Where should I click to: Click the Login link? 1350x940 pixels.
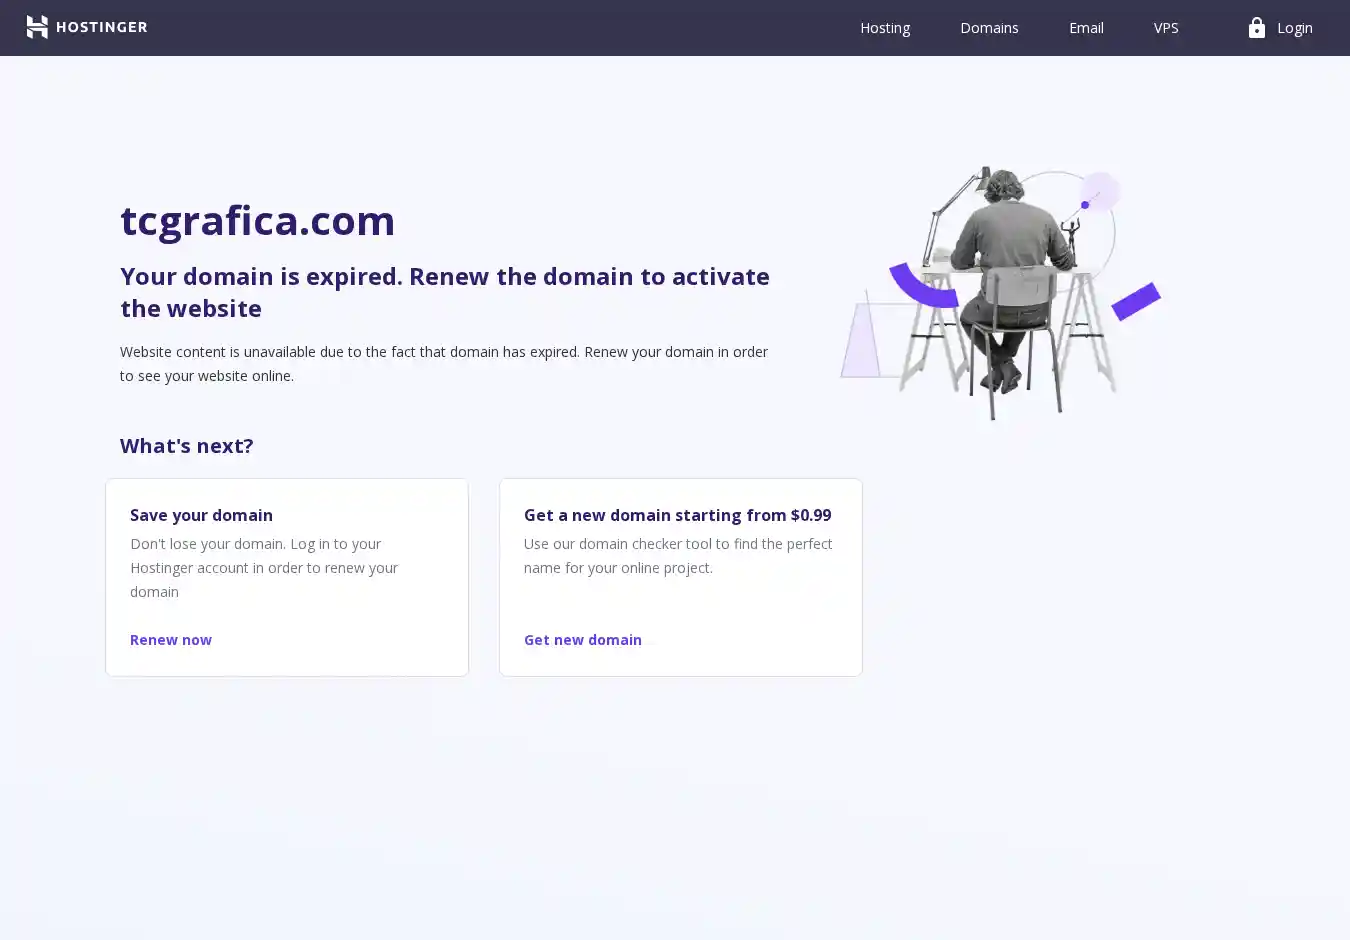1294,28
